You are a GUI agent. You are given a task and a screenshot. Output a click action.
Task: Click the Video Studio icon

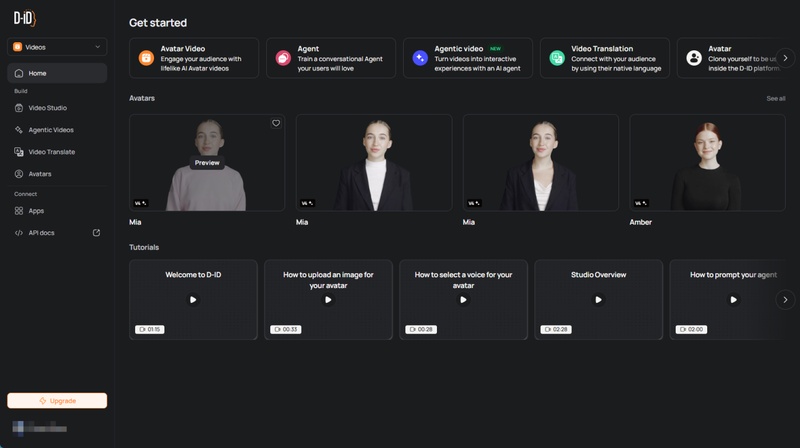(x=19, y=108)
